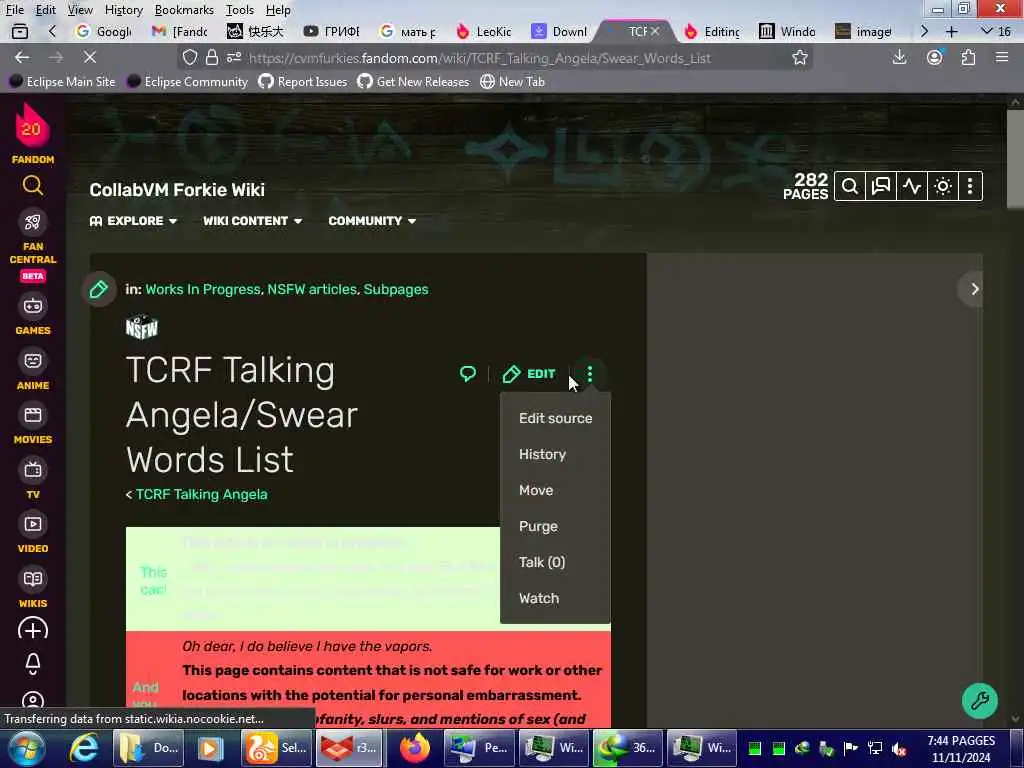Open the Bookmarks menu in menubar
This screenshot has height=768, width=1024.
click(x=184, y=10)
